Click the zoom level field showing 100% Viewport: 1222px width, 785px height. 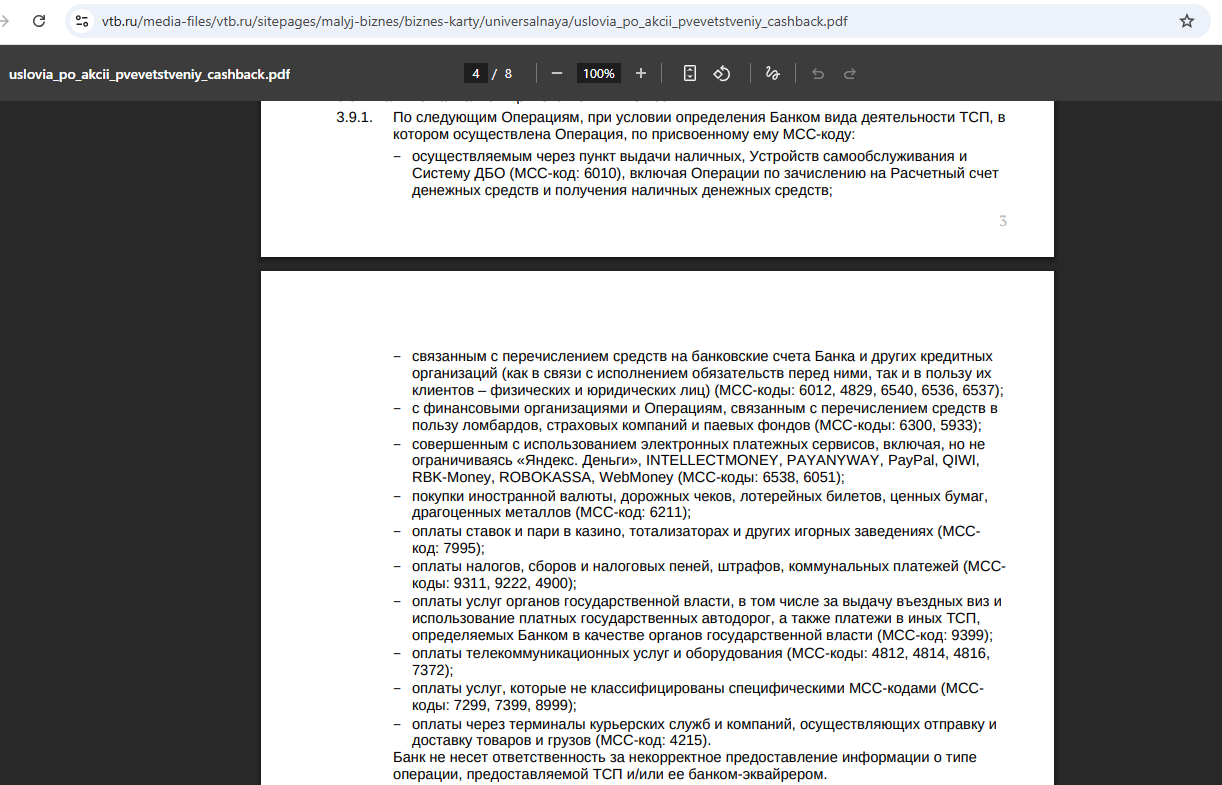coord(599,73)
